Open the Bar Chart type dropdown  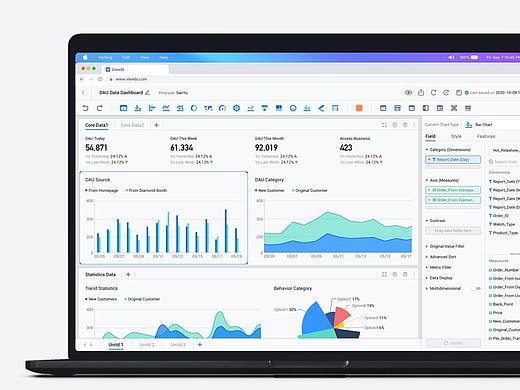tap(492, 125)
